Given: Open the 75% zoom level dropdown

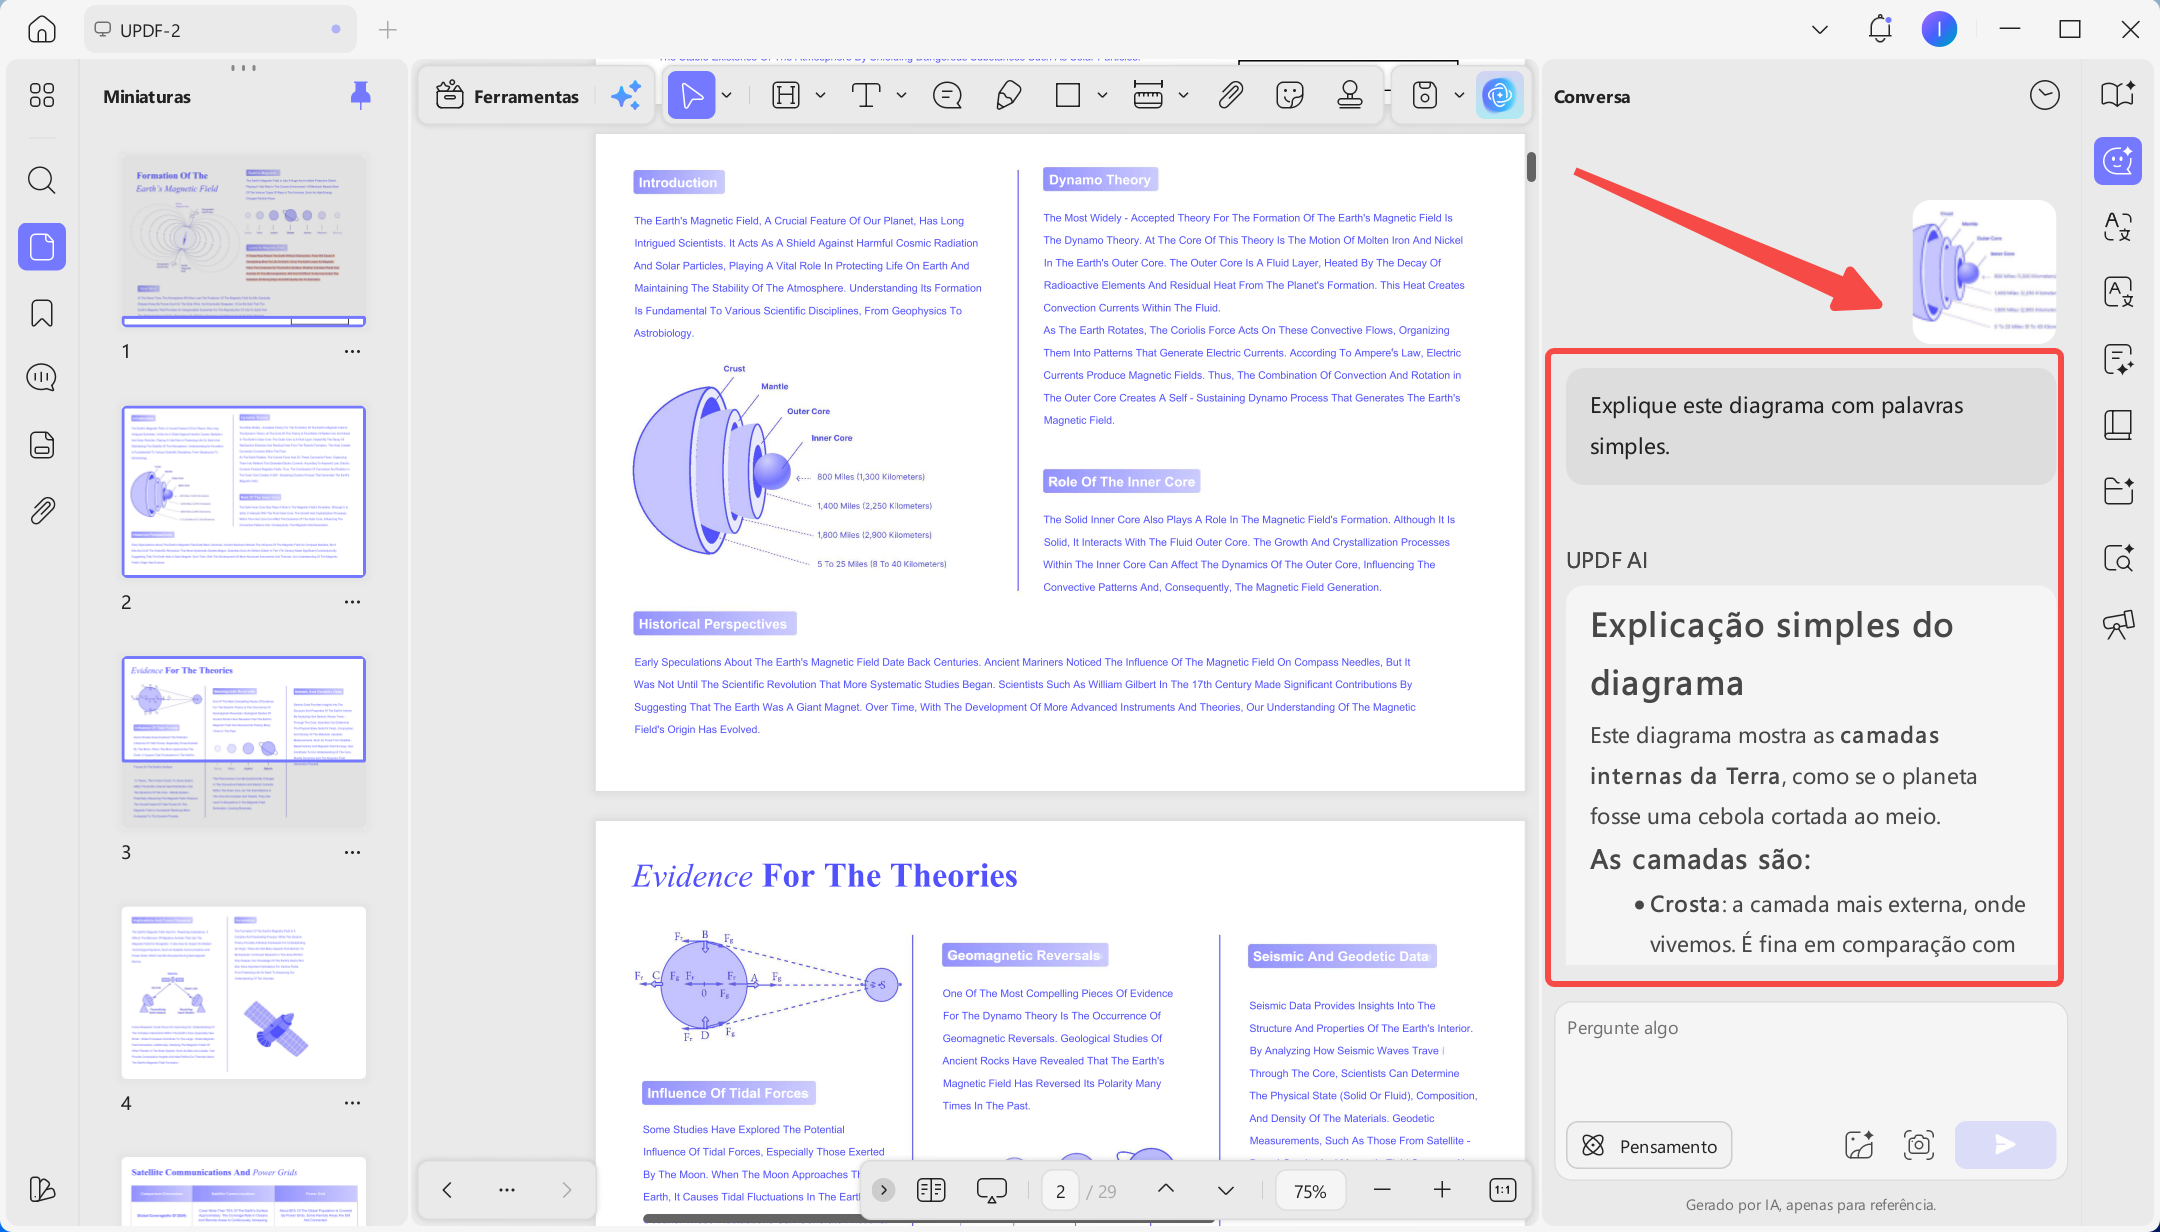Looking at the screenshot, I should (x=1310, y=1191).
